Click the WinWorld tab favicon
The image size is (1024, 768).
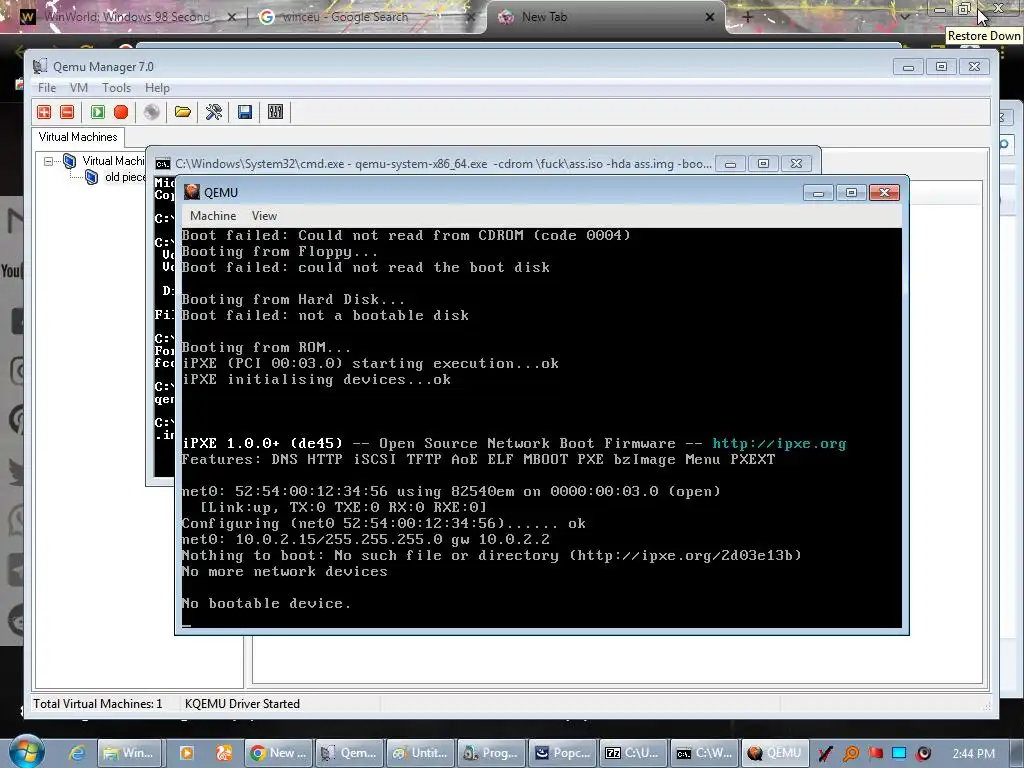(27, 17)
